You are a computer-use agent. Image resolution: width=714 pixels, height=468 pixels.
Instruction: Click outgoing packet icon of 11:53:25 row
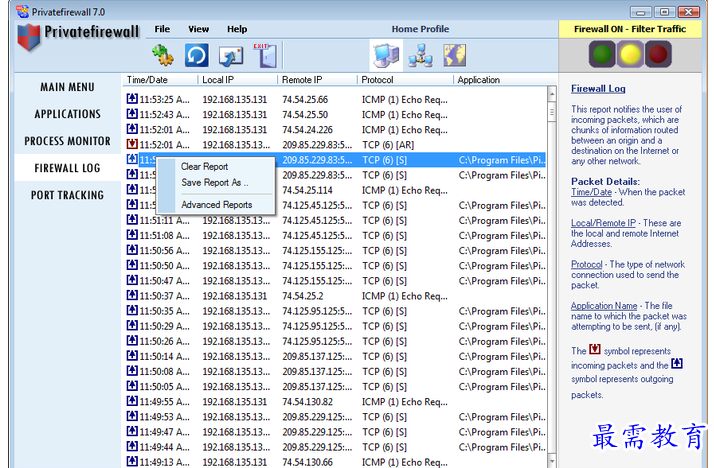click(132, 98)
